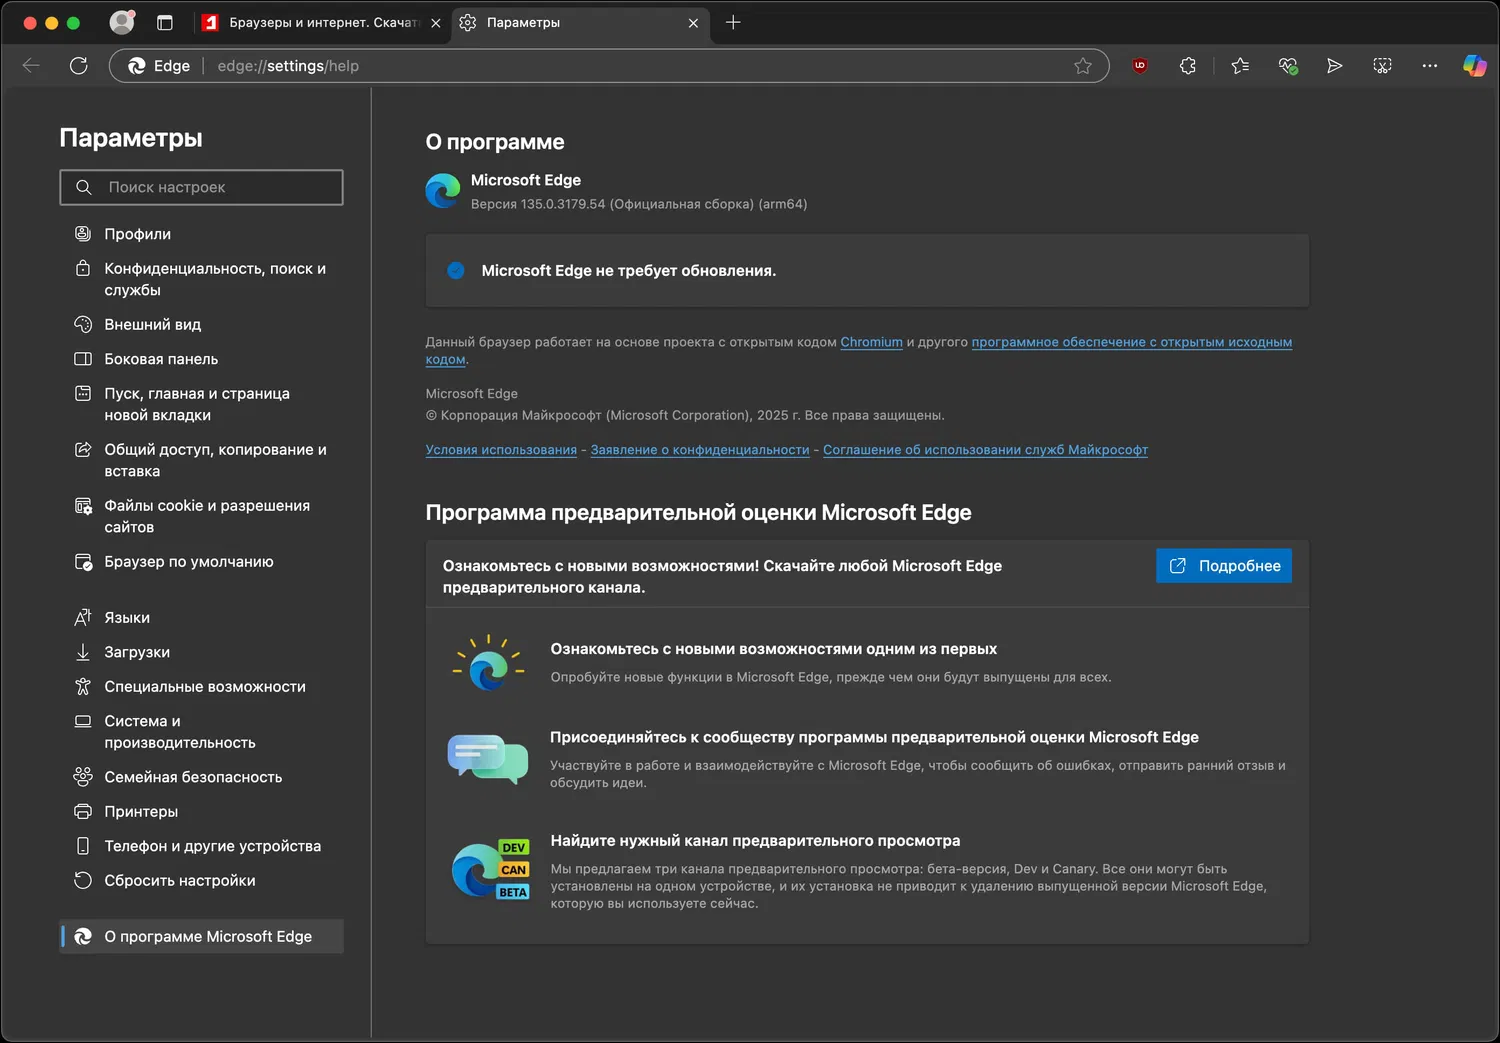Click Ознакомьтесь с новыми возможностями одним из первых
Viewport: 1500px width, 1043px height.
[x=774, y=649]
